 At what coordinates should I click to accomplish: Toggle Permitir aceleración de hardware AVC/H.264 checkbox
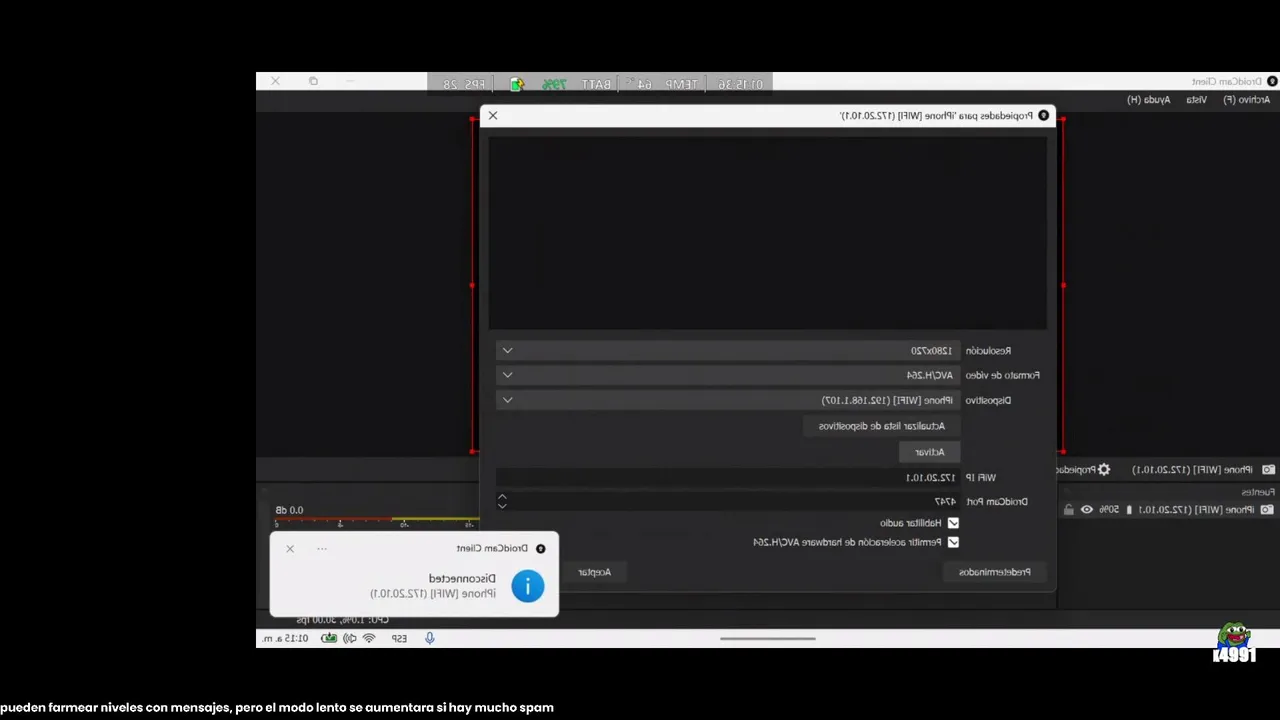coord(953,542)
